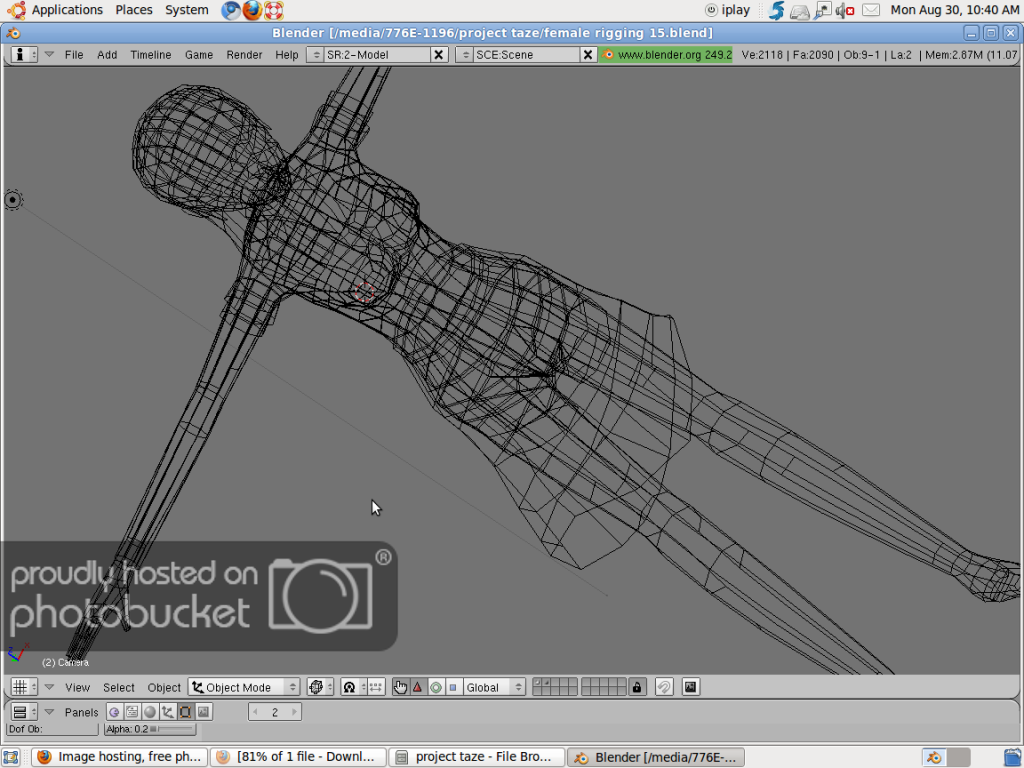This screenshot has height=768, width=1024.
Task: Toggle move object centers only button
Action: [376, 687]
